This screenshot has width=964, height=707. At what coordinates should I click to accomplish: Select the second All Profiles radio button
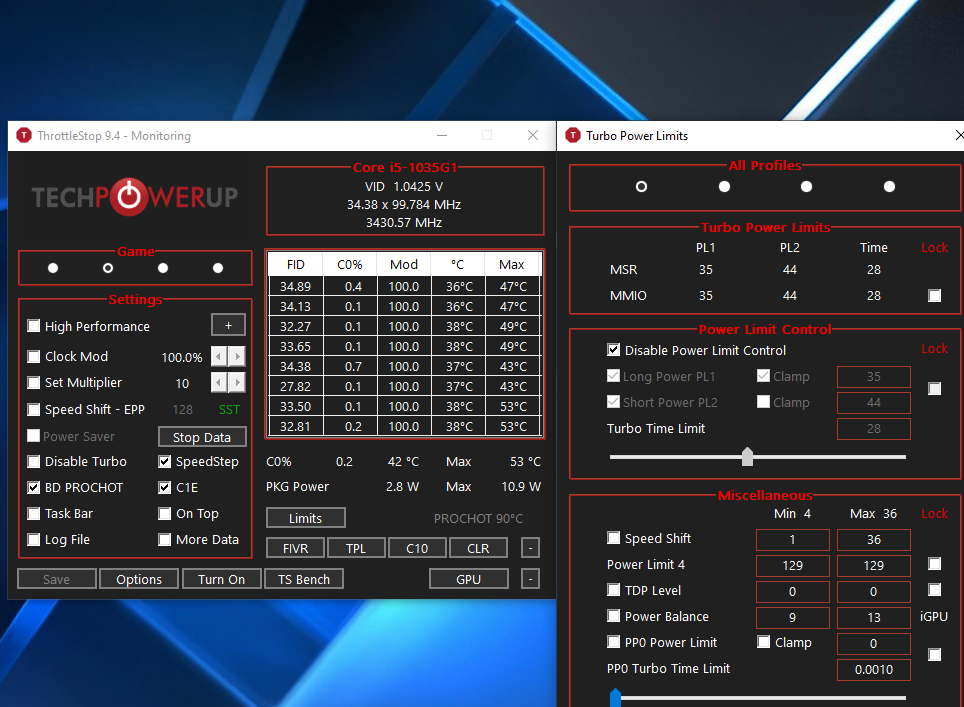tap(724, 186)
